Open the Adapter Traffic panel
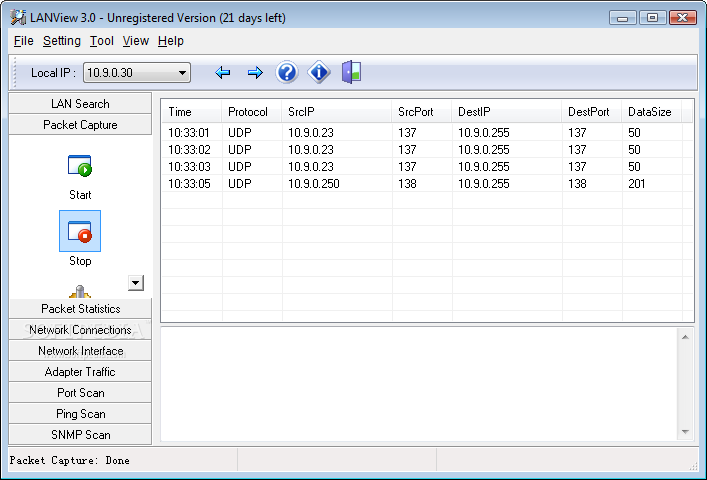Viewport: 707px width, 480px height. (80, 372)
